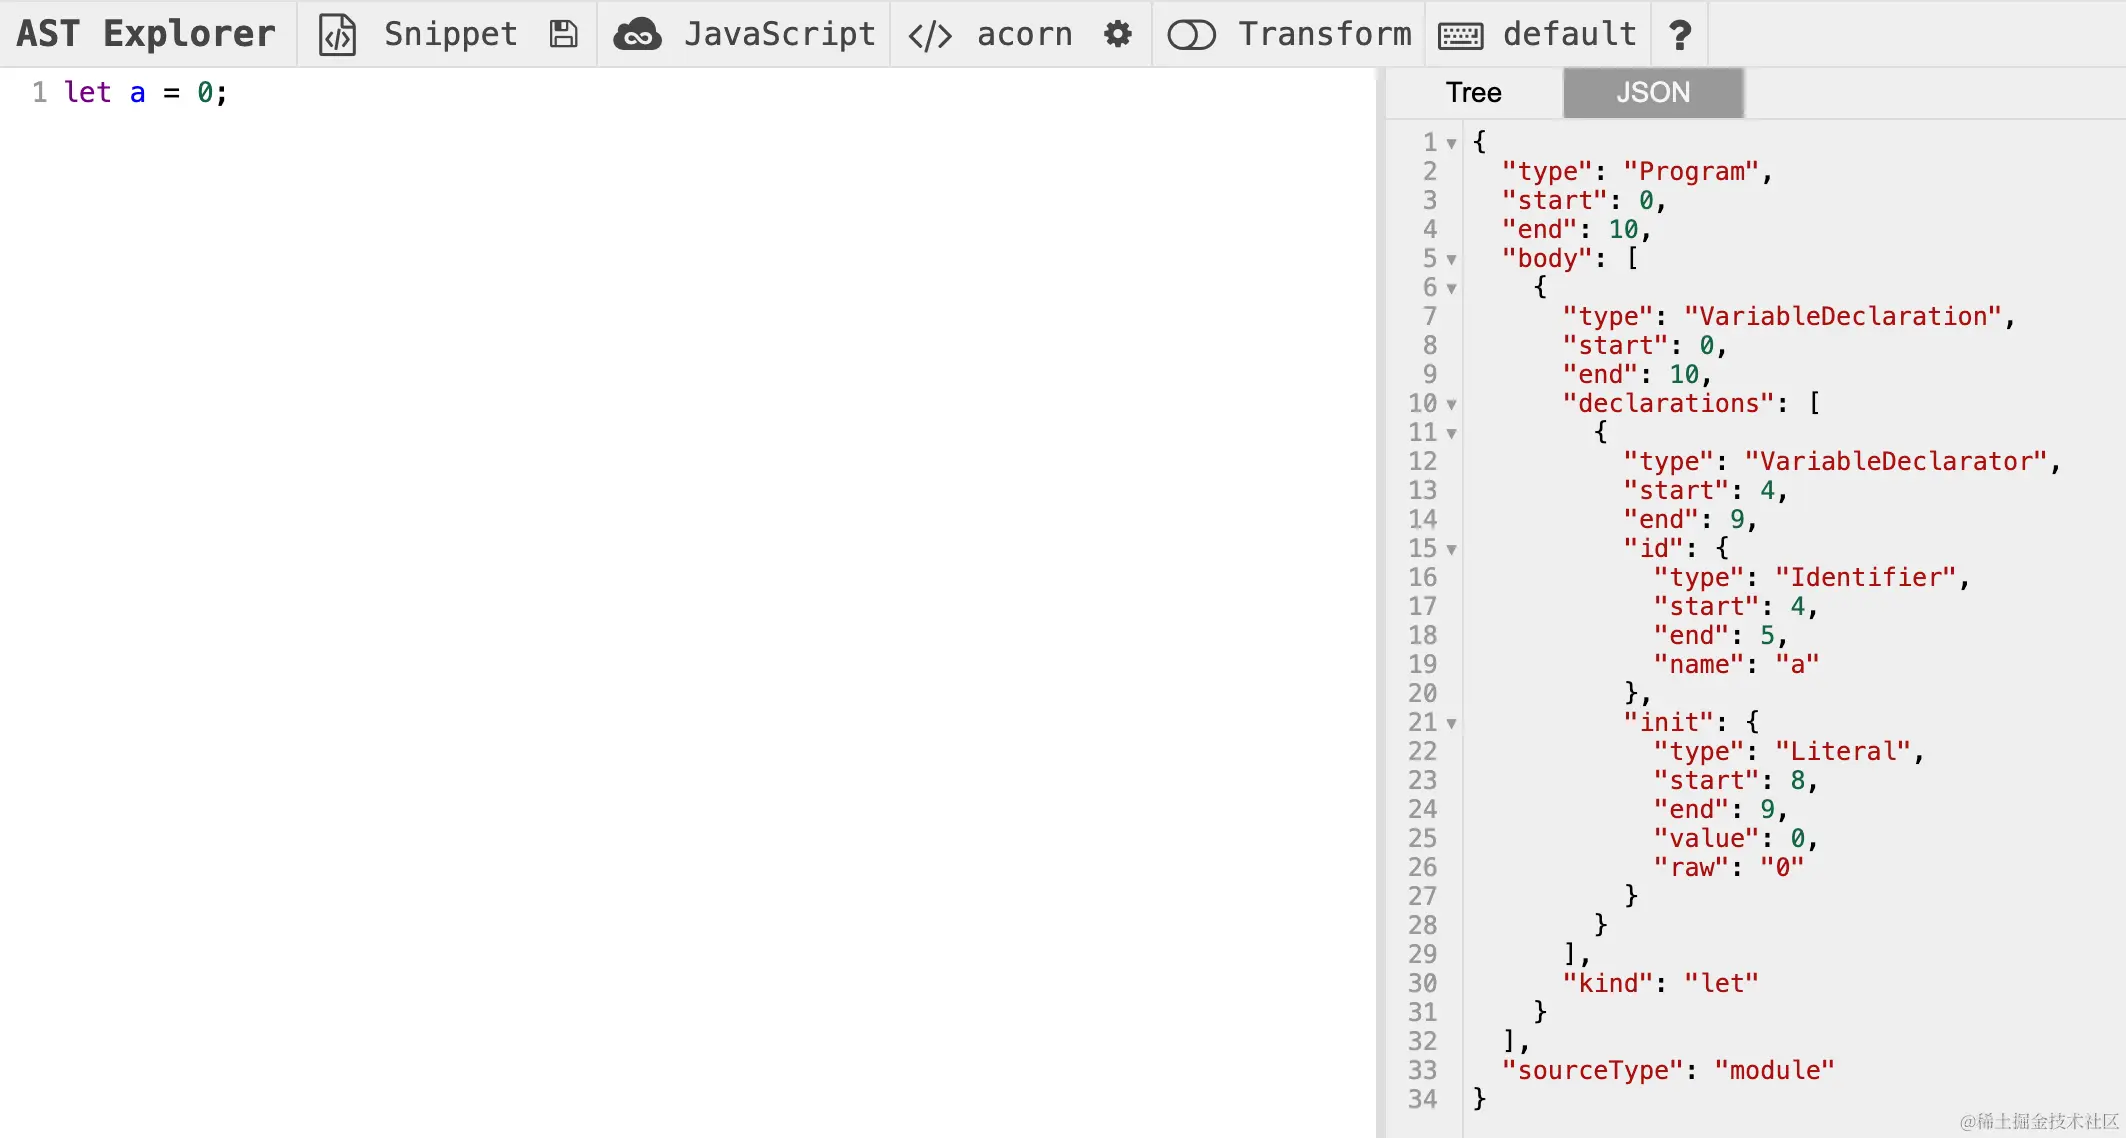Open the acorn parser menu
Viewport: 2126px width, 1138px height.
click(1024, 35)
